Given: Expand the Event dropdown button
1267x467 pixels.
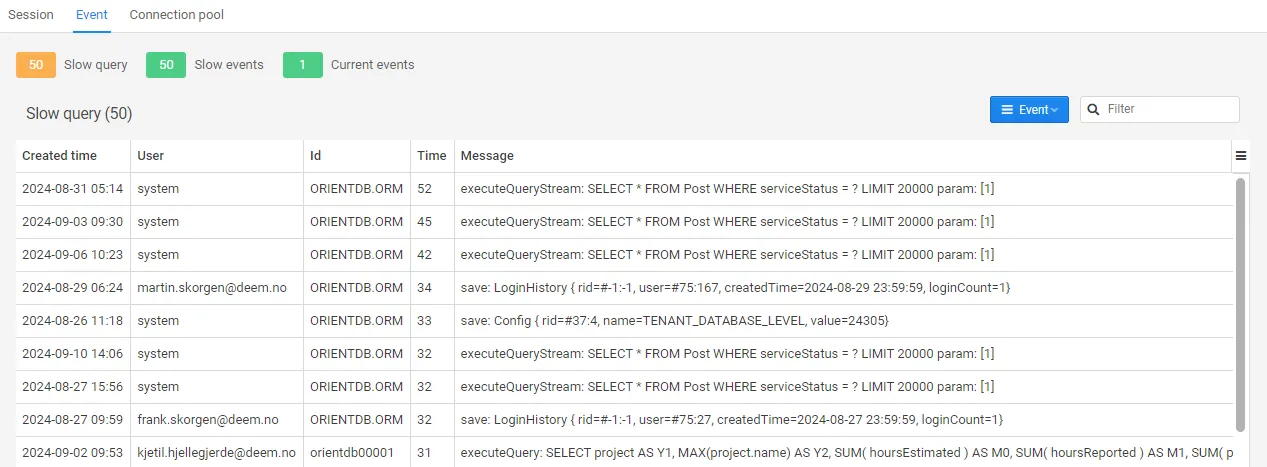Looking at the screenshot, I should 1029,110.
